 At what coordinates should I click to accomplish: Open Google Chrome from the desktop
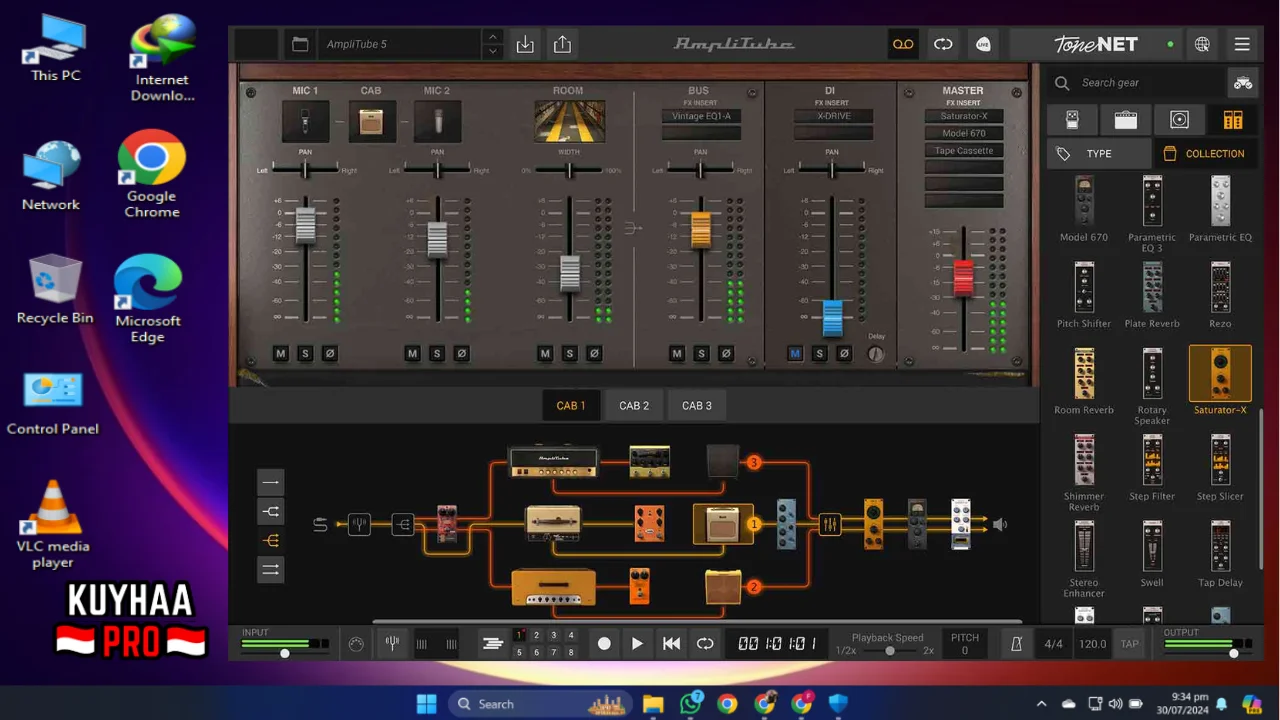coord(152,173)
